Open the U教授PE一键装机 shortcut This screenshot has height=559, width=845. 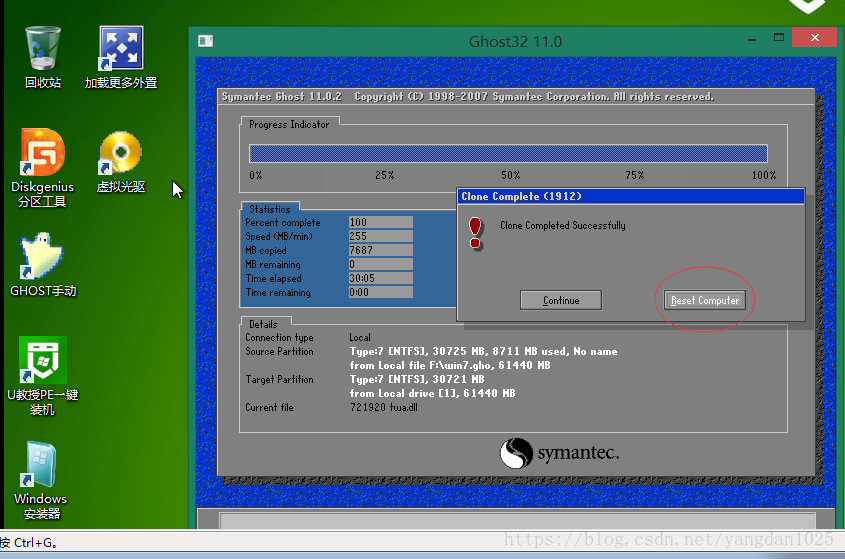(43, 376)
